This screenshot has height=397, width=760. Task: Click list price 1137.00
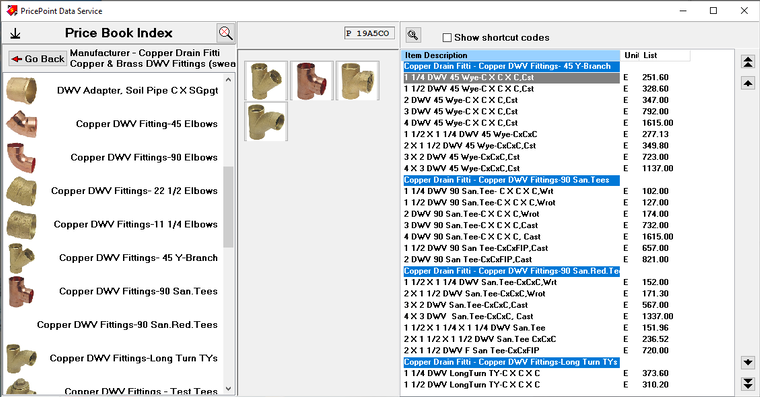coord(658,169)
